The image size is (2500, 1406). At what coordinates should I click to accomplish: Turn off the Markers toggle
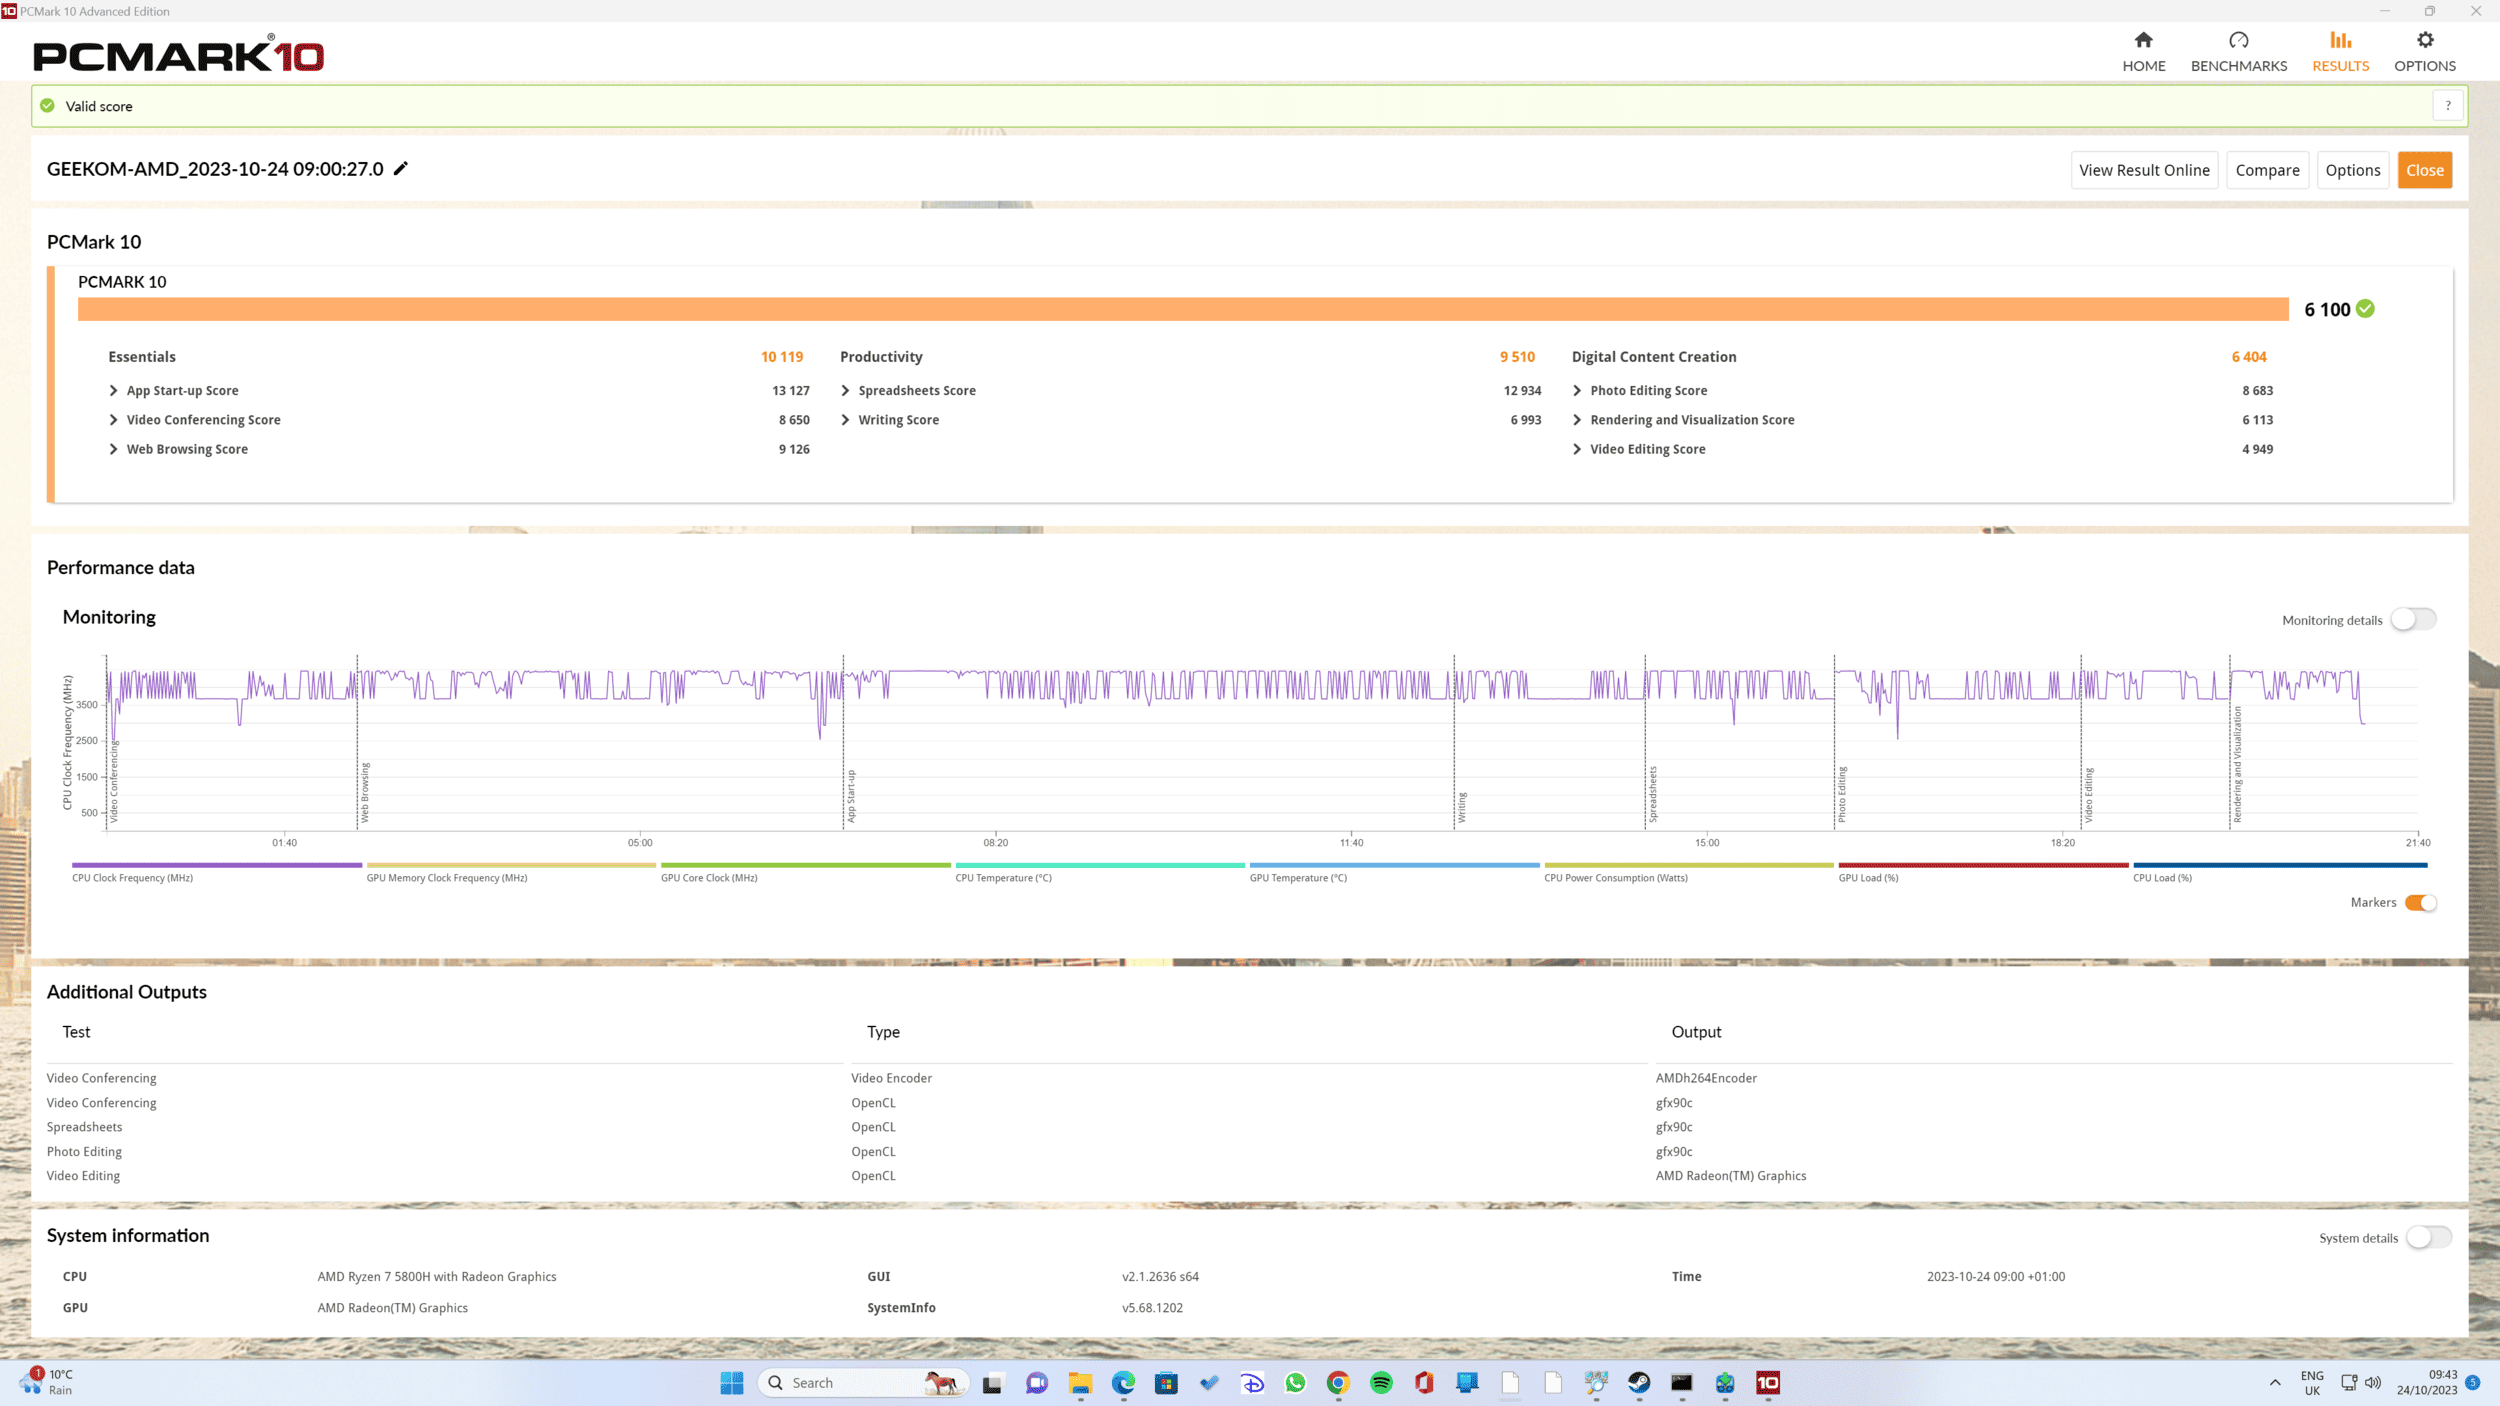pyautogui.click(x=2421, y=903)
